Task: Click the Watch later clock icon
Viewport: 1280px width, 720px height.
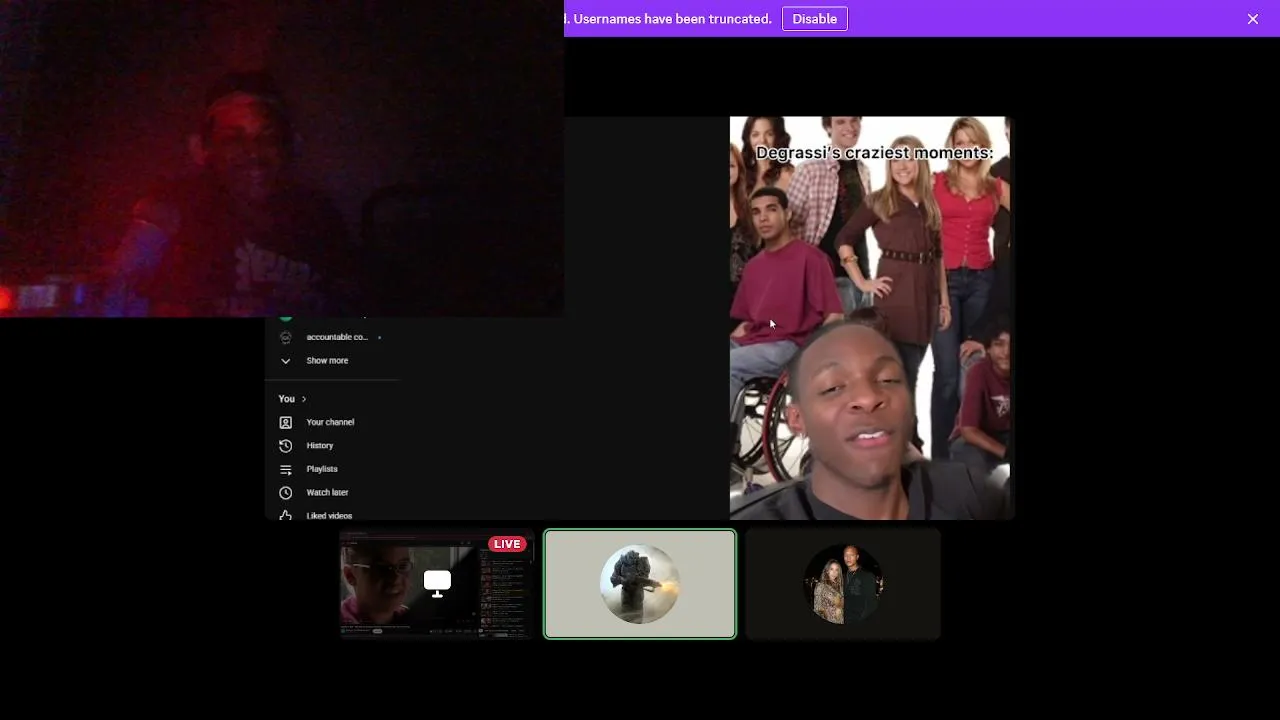Action: point(285,493)
